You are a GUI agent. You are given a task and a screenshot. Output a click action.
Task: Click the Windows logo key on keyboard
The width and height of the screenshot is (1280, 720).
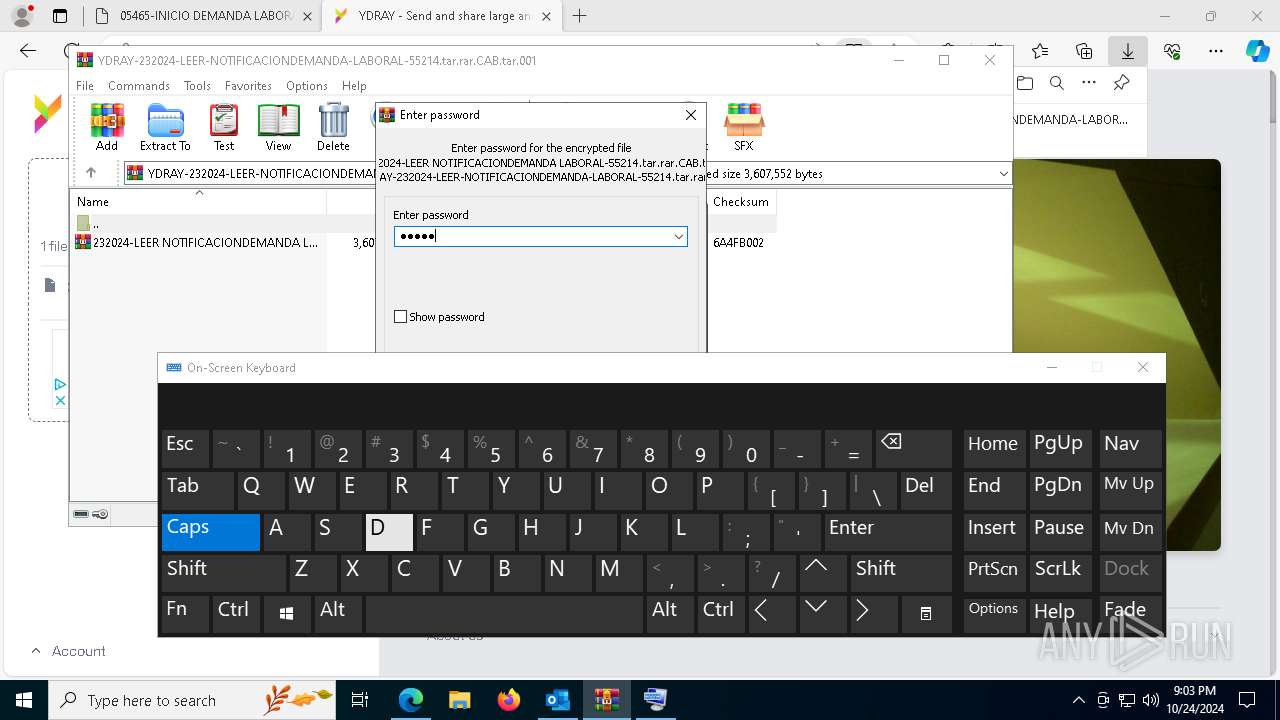point(287,613)
